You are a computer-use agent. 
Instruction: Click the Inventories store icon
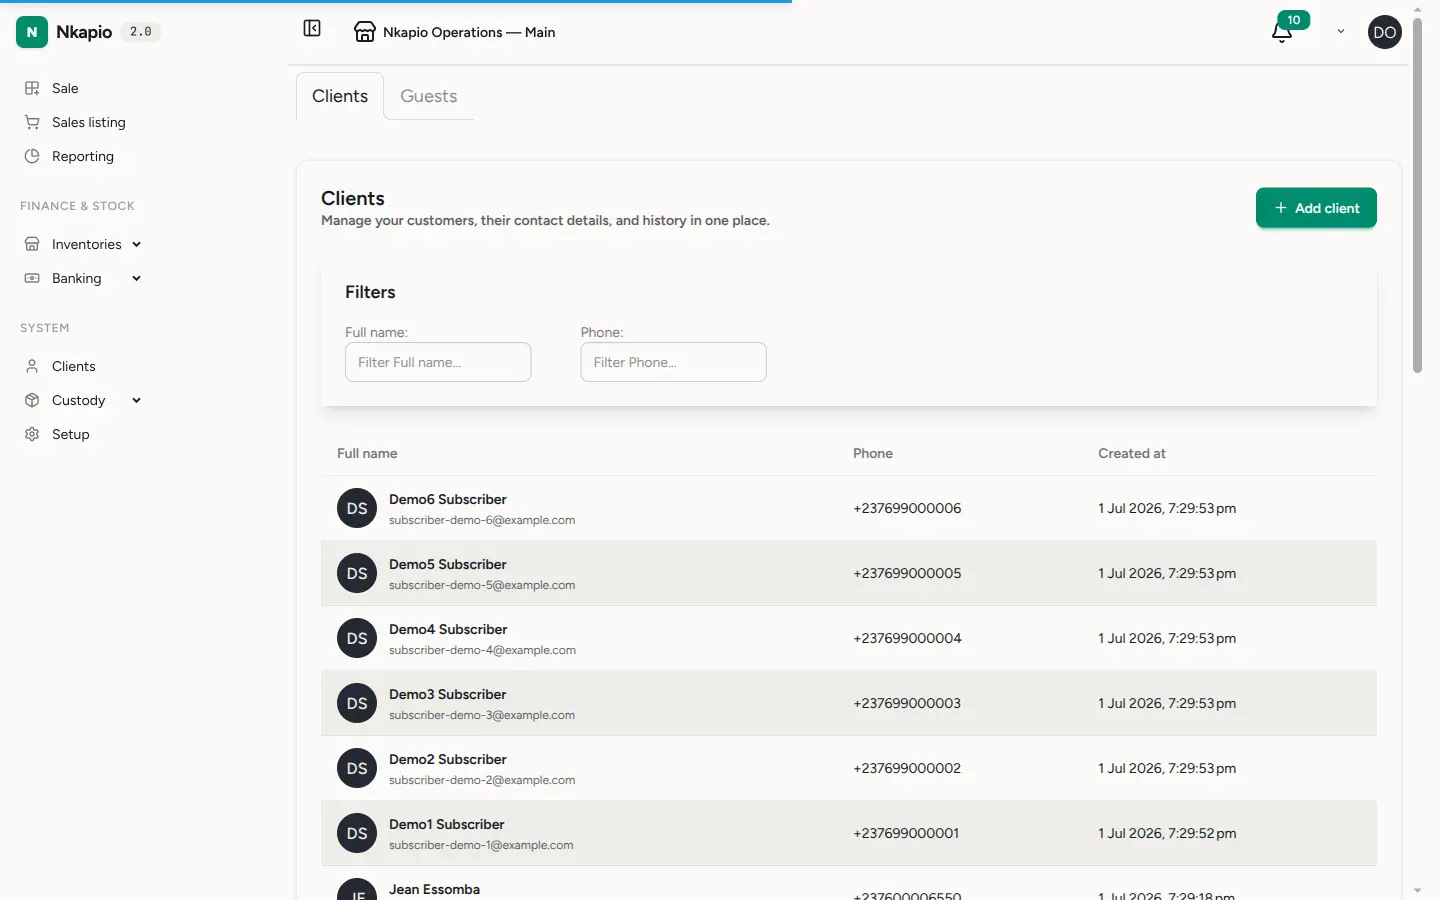coord(32,244)
